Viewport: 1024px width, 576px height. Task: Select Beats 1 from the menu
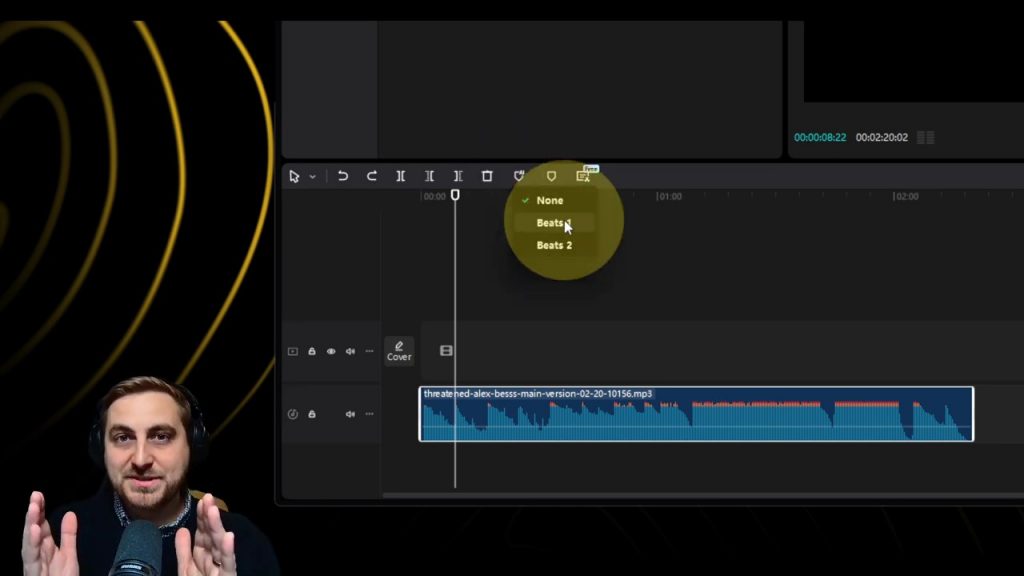pyautogui.click(x=553, y=223)
